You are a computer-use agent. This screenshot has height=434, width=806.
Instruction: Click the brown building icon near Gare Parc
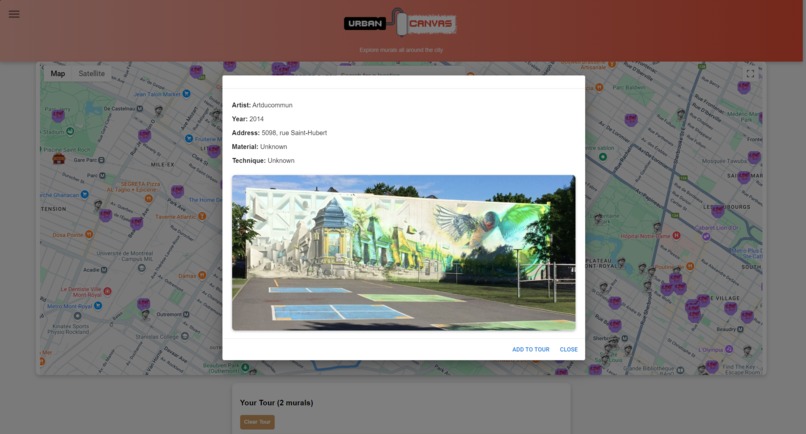(59, 159)
